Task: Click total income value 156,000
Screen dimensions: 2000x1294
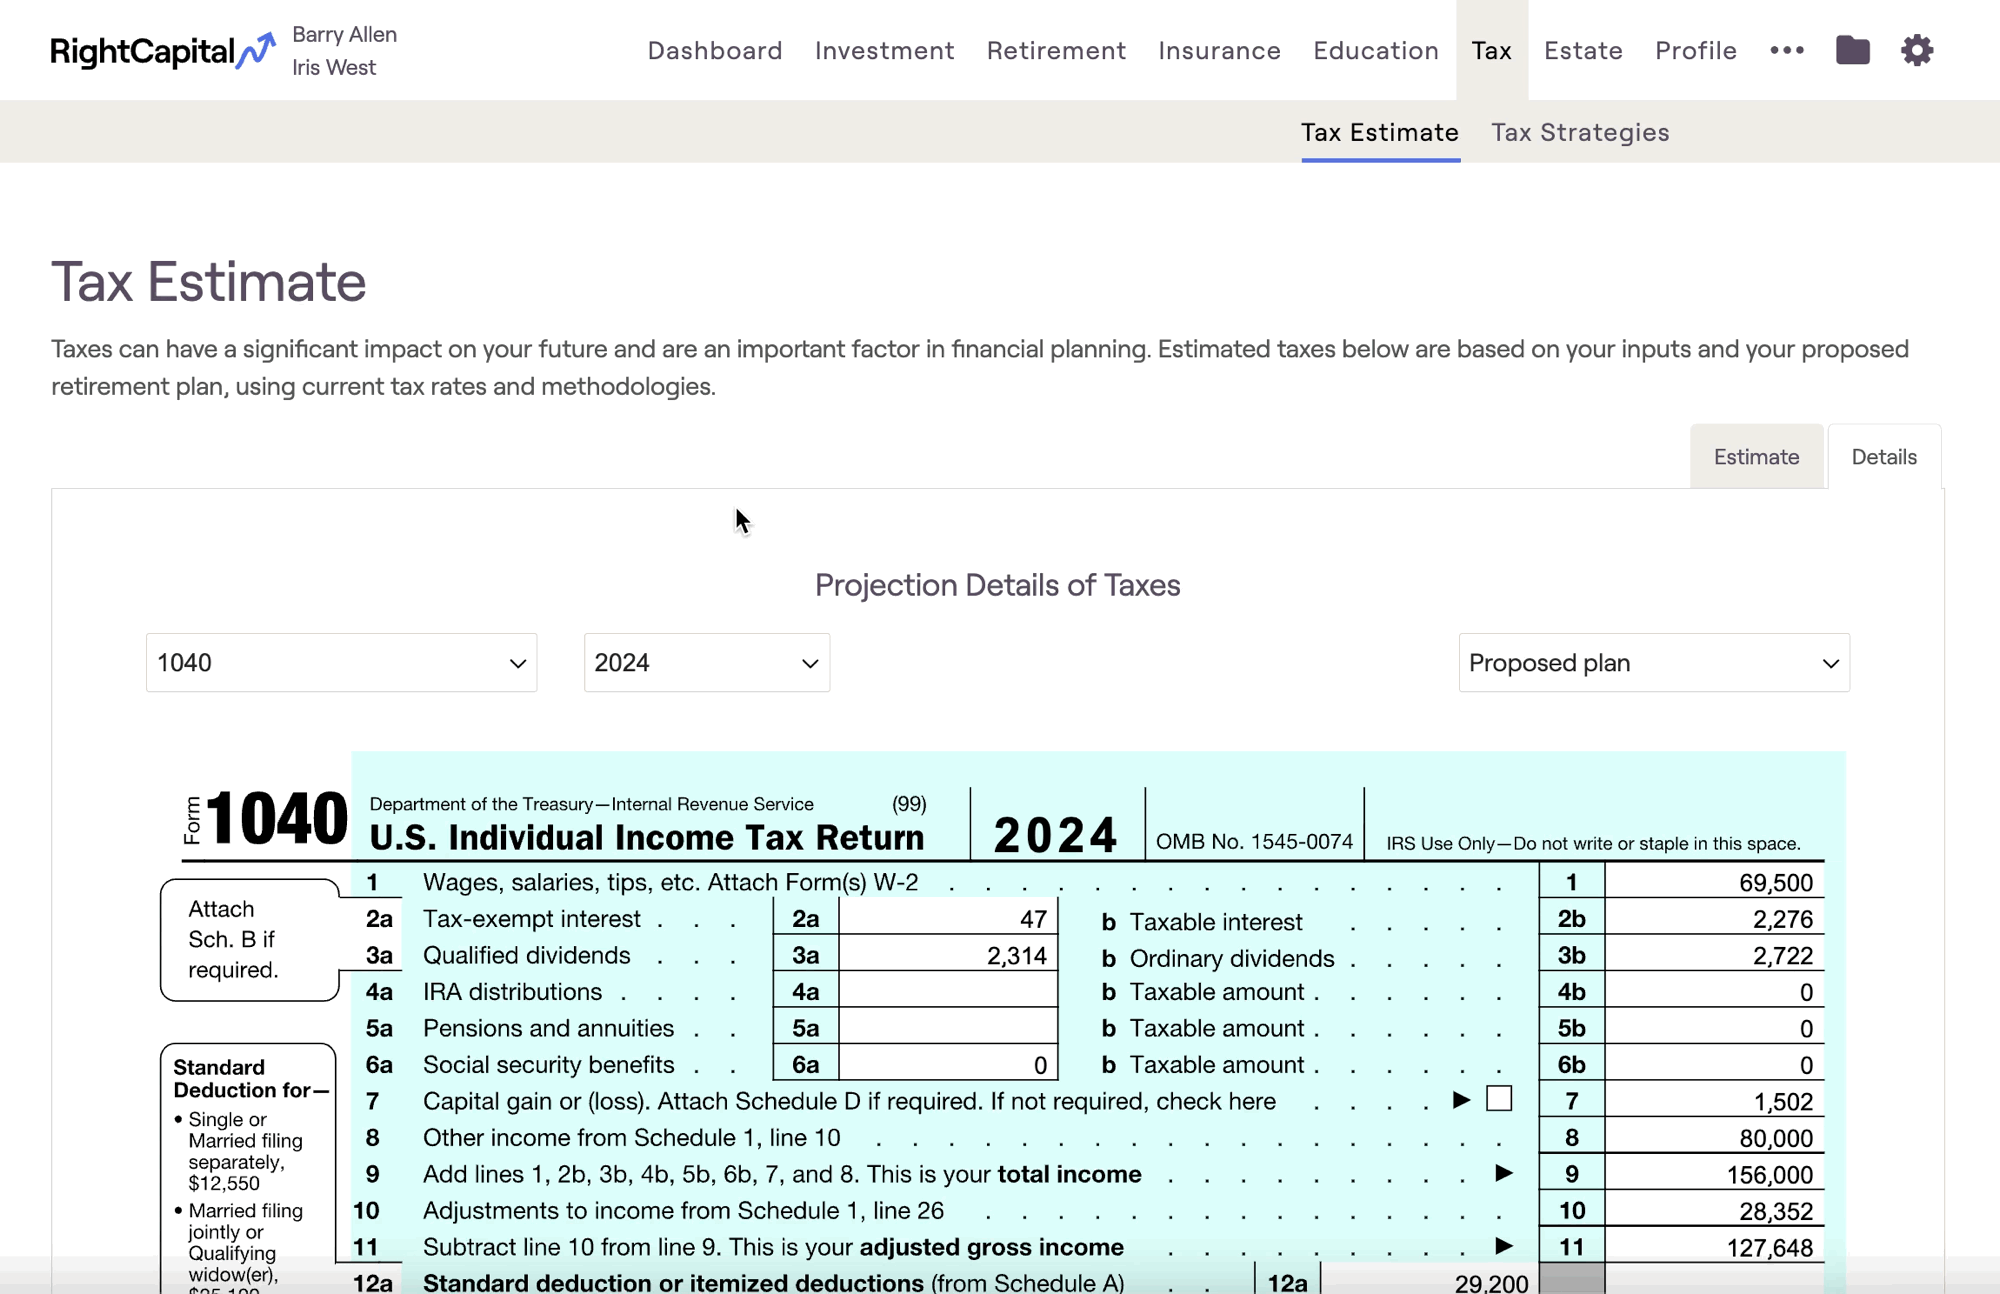Action: (1769, 1175)
